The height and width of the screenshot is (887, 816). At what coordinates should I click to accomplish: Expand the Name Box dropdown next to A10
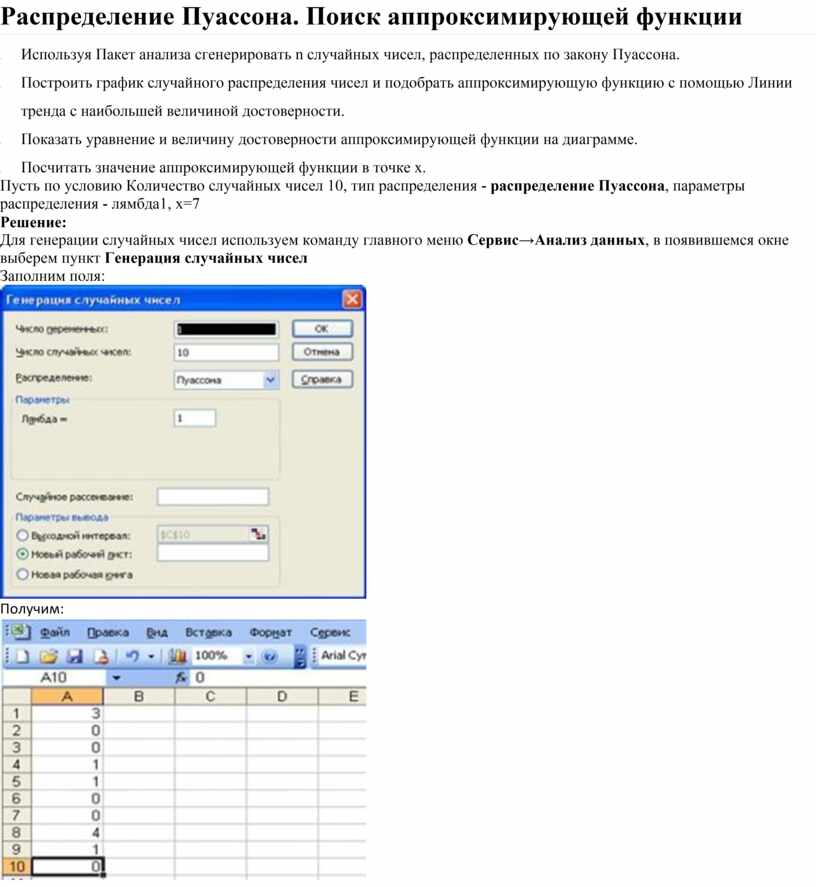(117, 678)
